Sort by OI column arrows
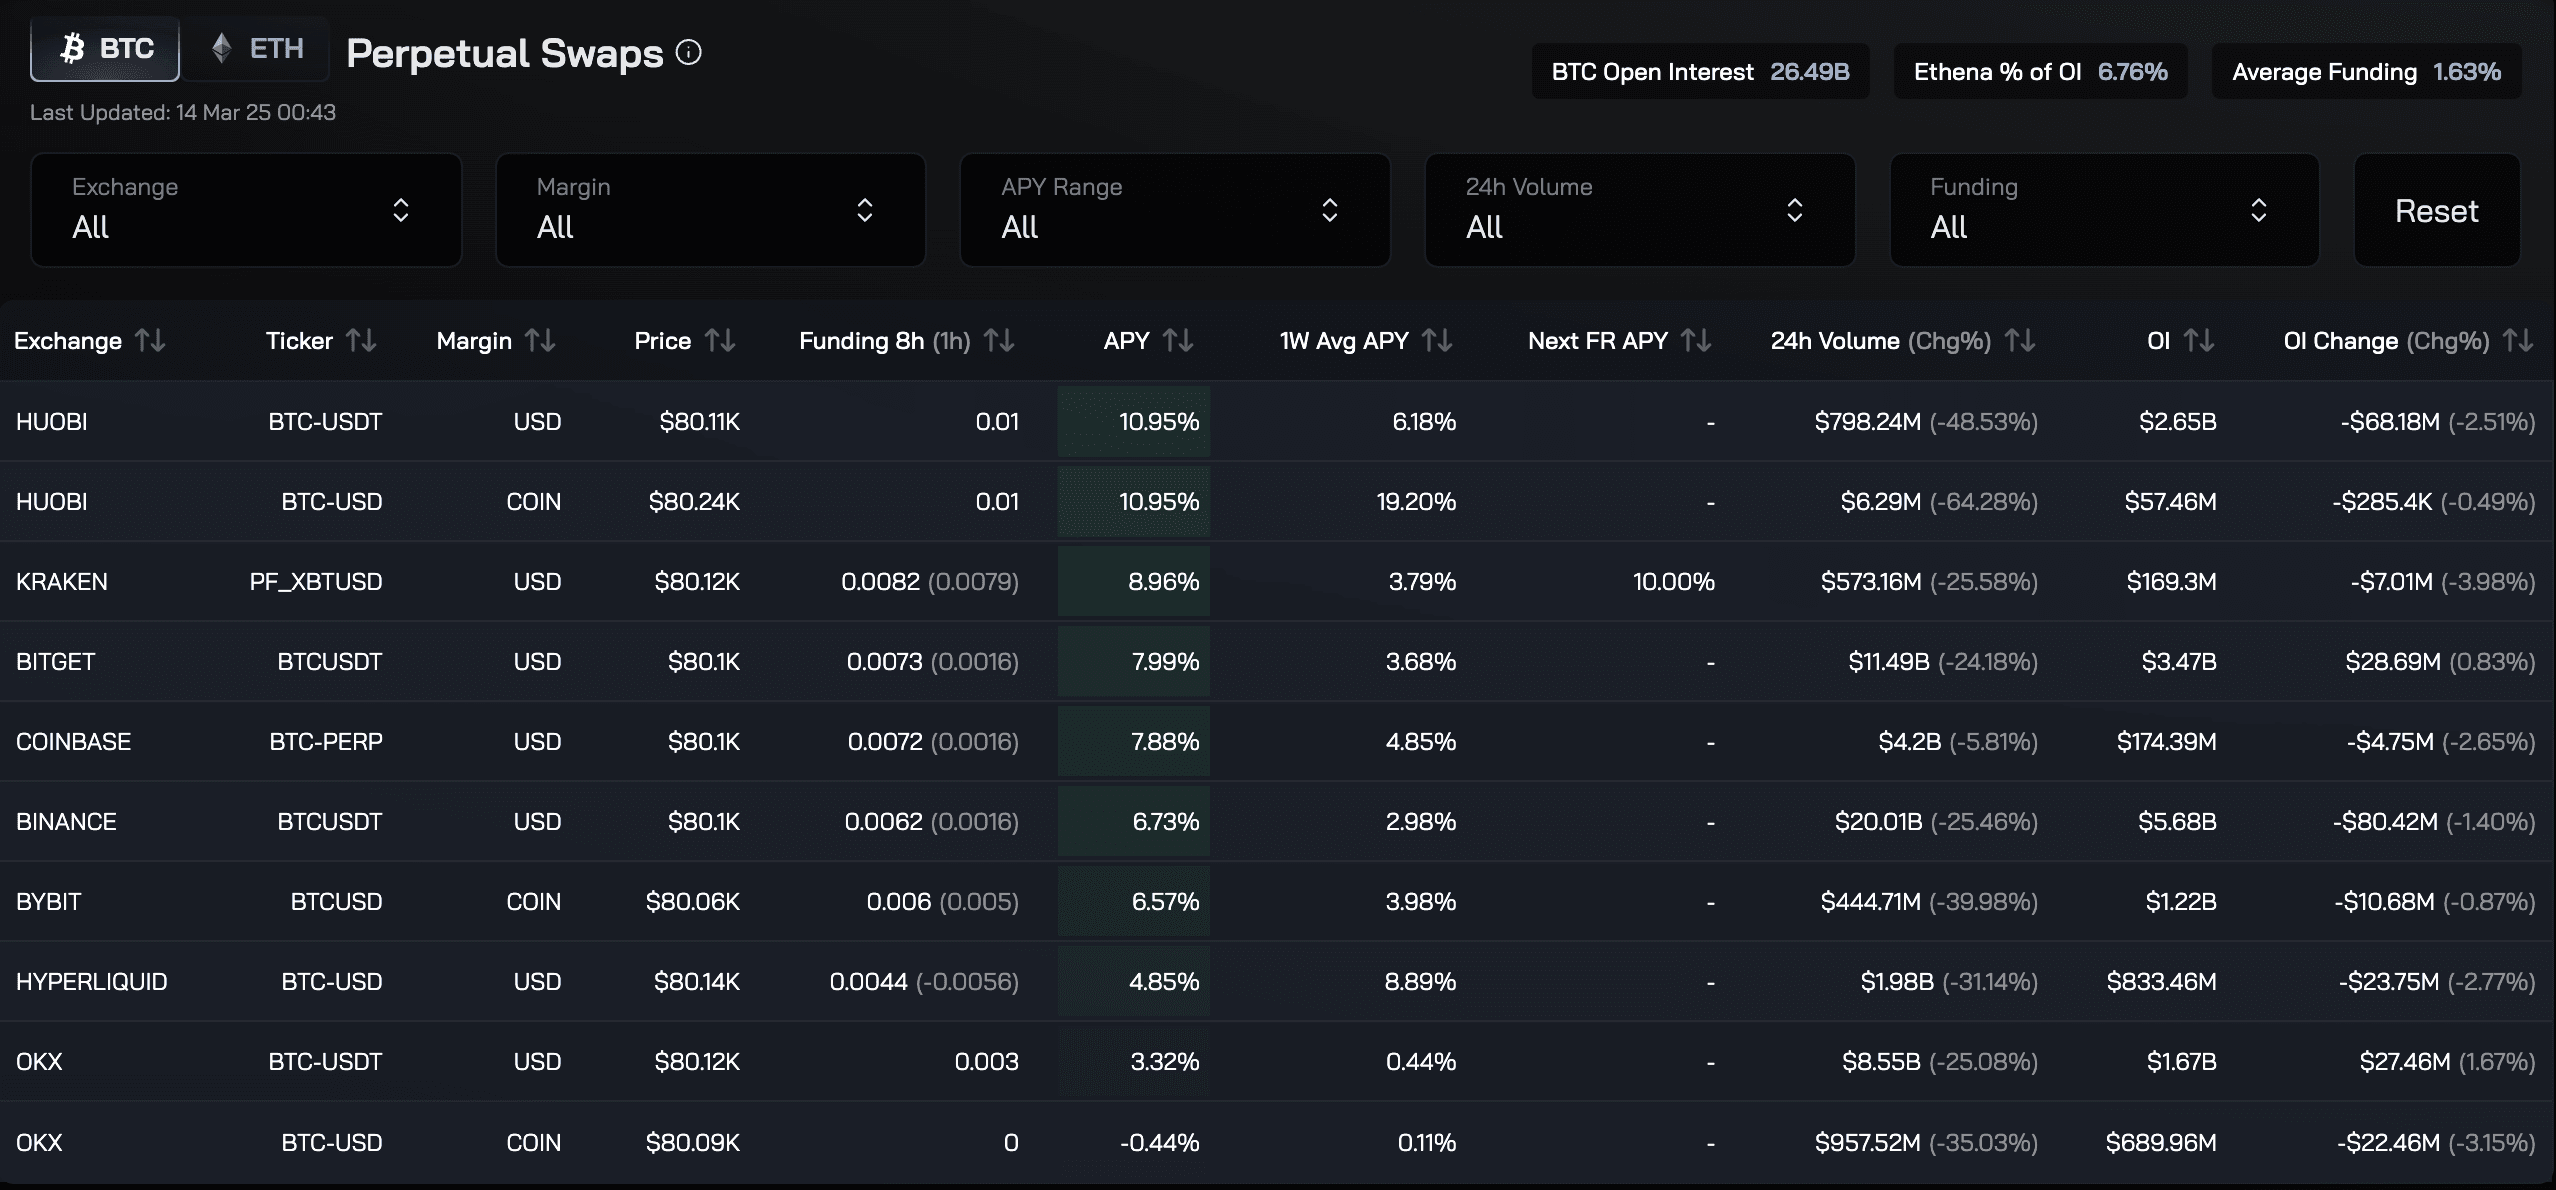The width and height of the screenshot is (2556, 1190). (2199, 341)
